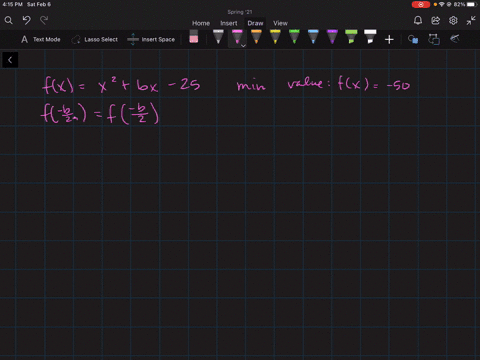Image resolution: width=480 pixels, height=360 pixels.
Task: Open the shapes tool
Action: 413,40
